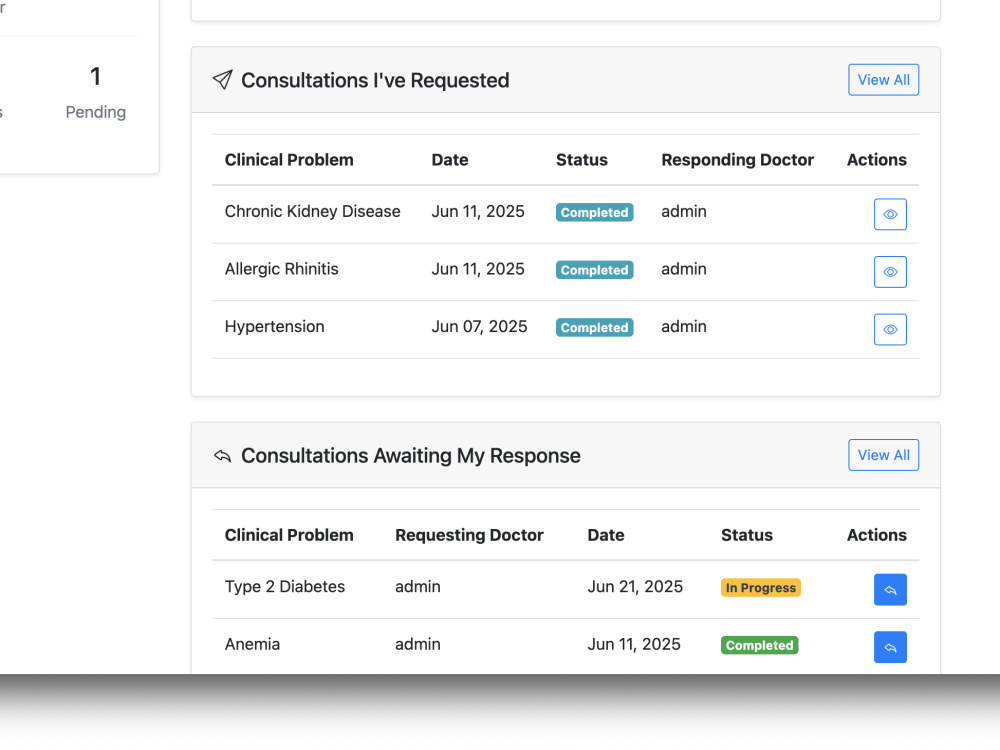Image resolution: width=1000 pixels, height=750 pixels.
Task: Select the Hypertension clinical problem row
Action: point(565,329)
